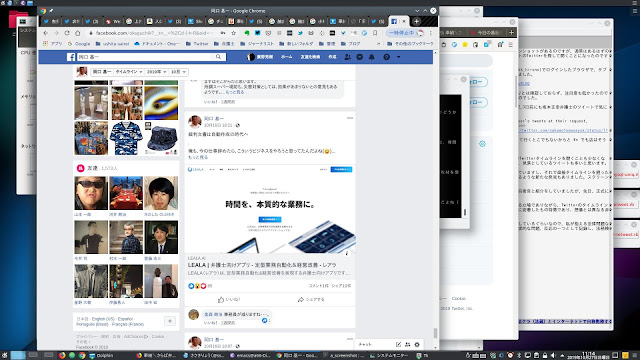Viewport: 640px width, 360px height.
Task: Open chat settings gear in chat bar
Action: 417,344
